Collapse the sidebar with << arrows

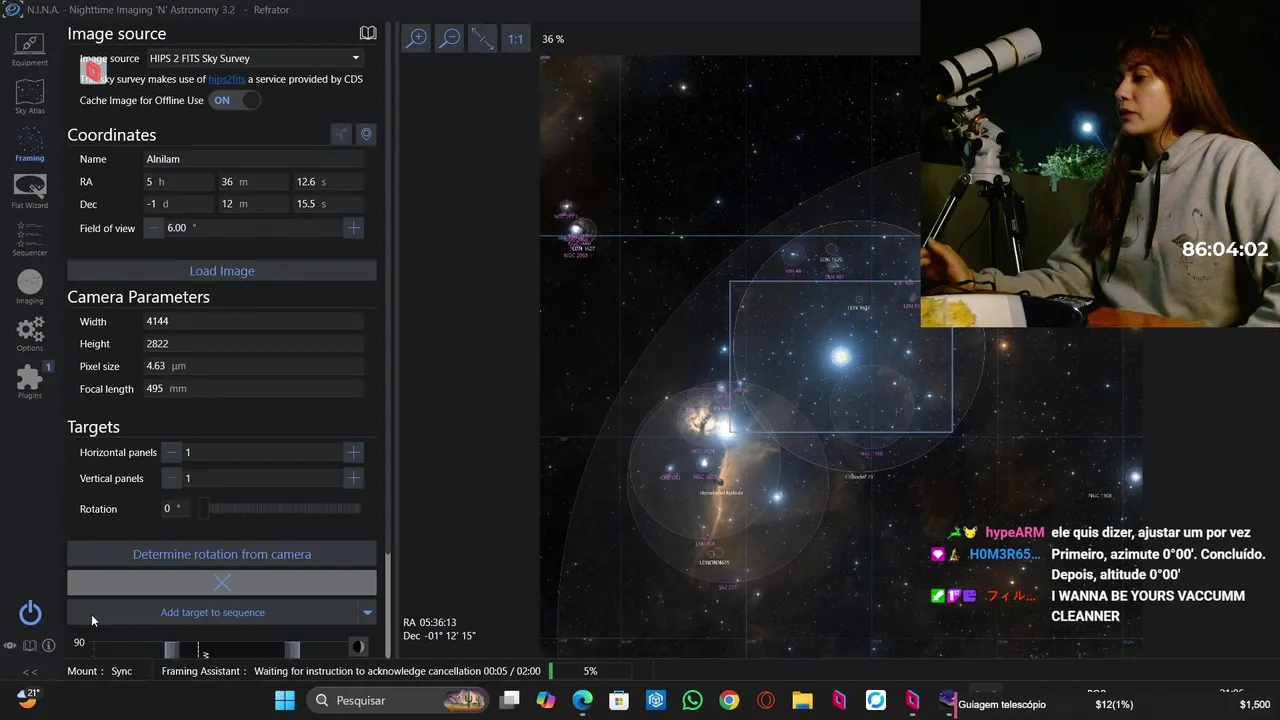pyautogui.click(x=30, y=671)
